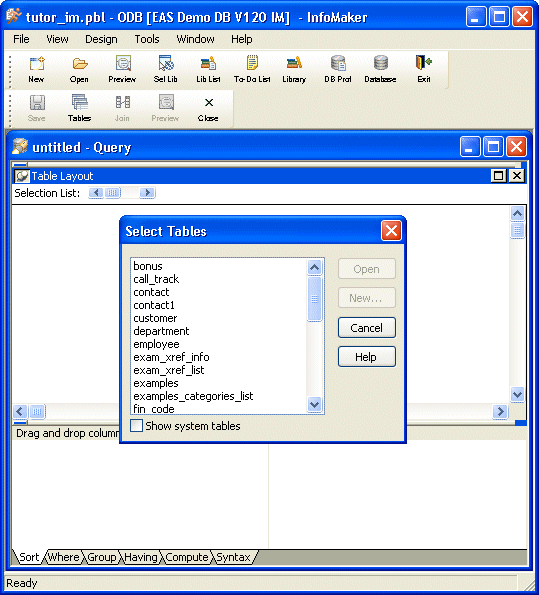Click Selection List left scroll arrow

pyautogui.click(x=96, y=192)
